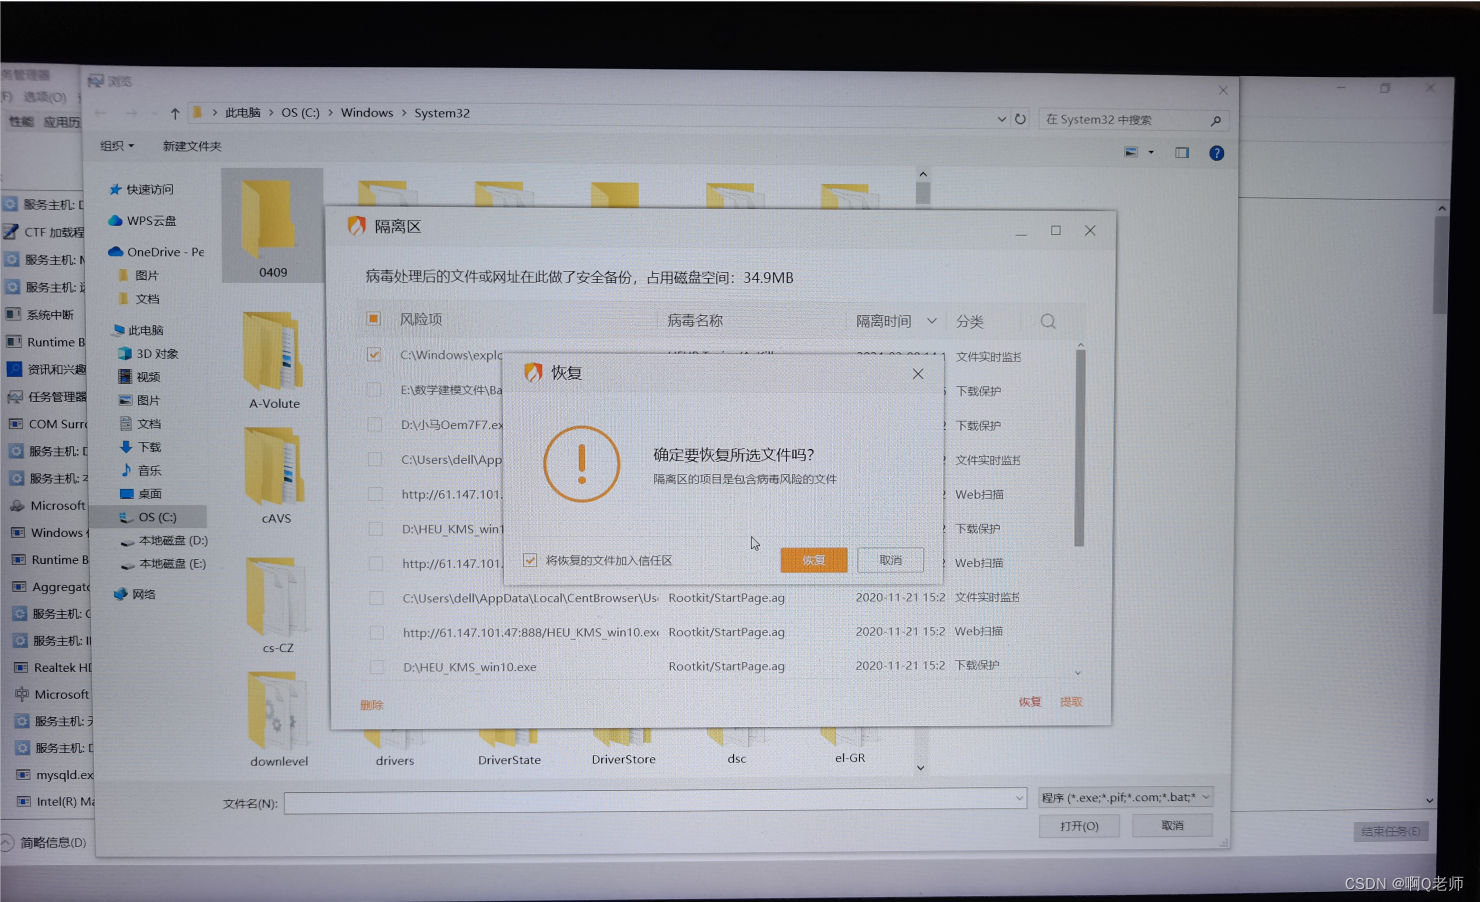Screen dimensions: 1480x902
Task: Click the 在 System32 中搜索 search box
Action: coord(1133,120)
